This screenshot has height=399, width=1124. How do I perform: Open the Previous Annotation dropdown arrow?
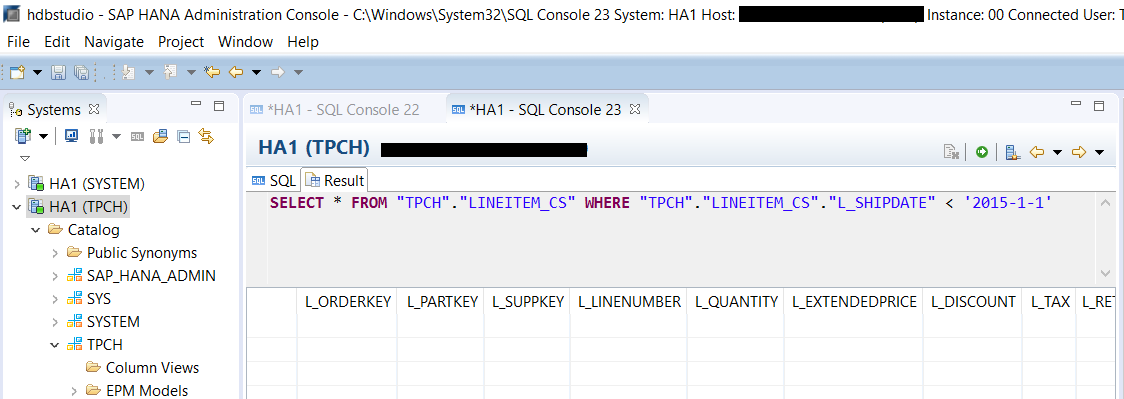[x=191, y=72]
